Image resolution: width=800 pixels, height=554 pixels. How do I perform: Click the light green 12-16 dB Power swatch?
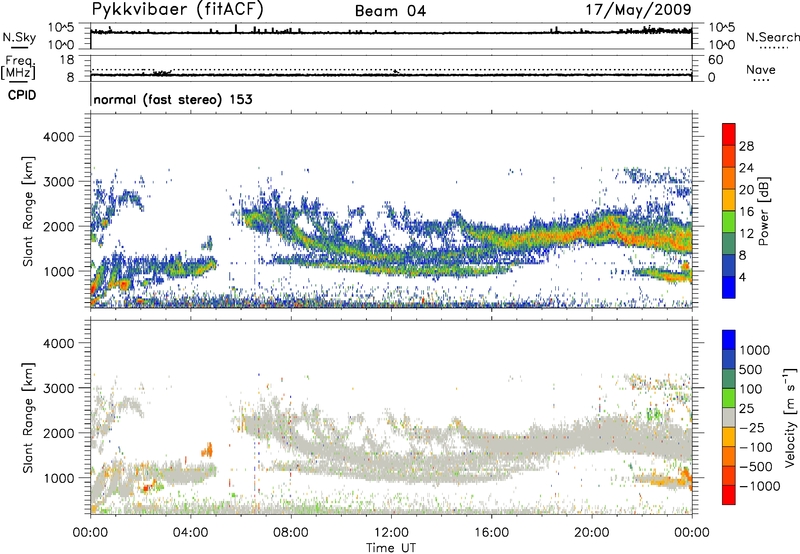pos(729,221)
